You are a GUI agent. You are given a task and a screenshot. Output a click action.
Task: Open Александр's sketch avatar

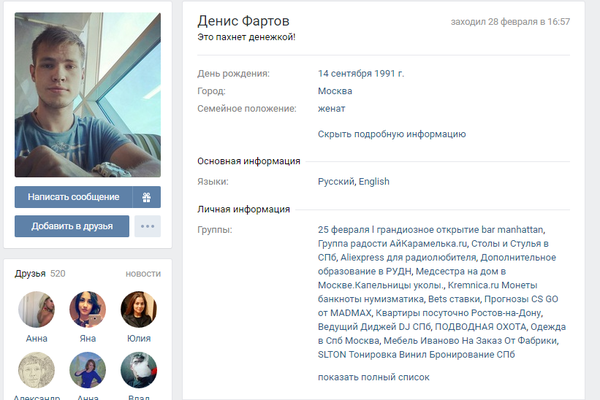(x=37, y=370)
